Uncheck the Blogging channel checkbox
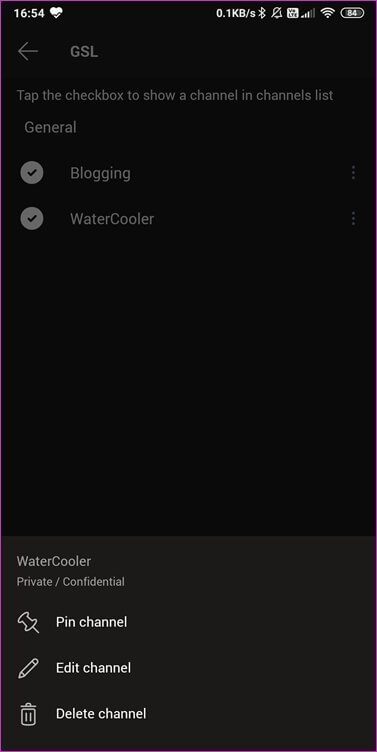 [32, 173]
